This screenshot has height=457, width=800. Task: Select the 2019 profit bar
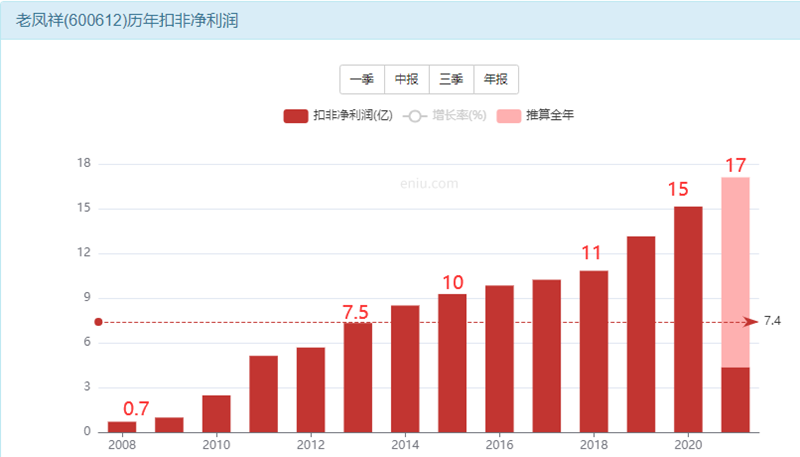pos(641,335)
